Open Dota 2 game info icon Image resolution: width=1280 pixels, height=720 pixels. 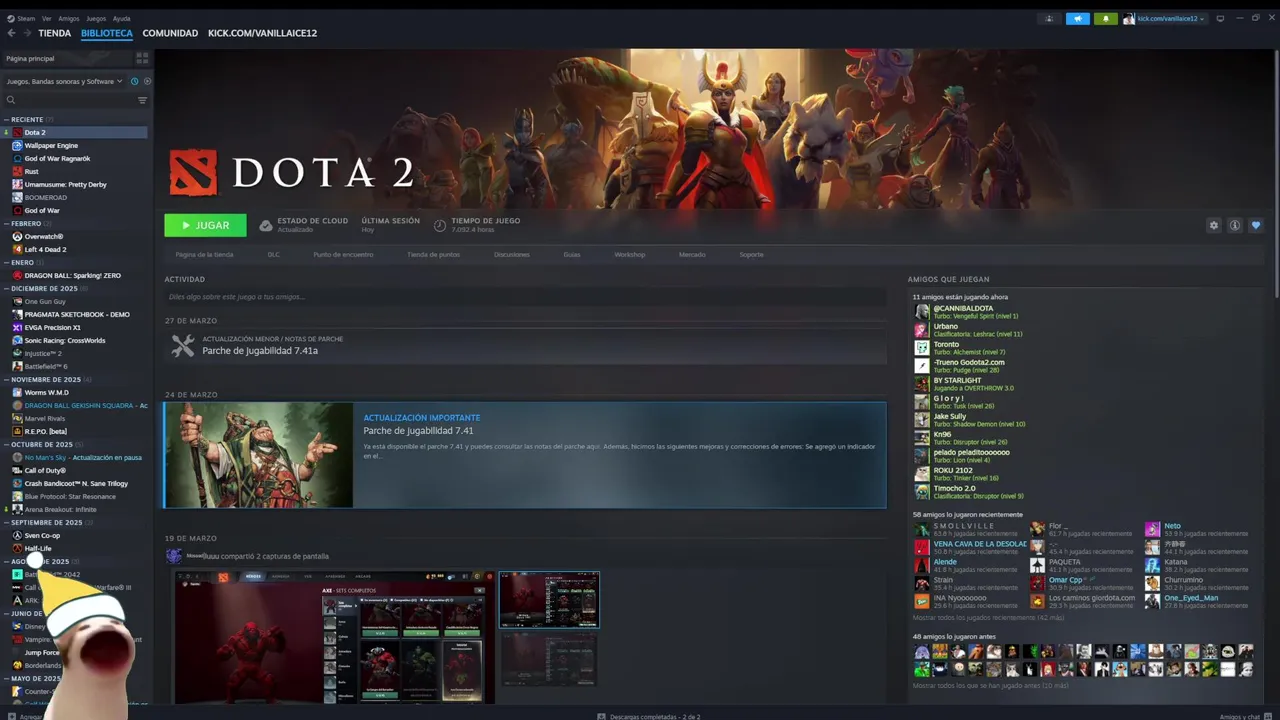tap(1235, 225)
